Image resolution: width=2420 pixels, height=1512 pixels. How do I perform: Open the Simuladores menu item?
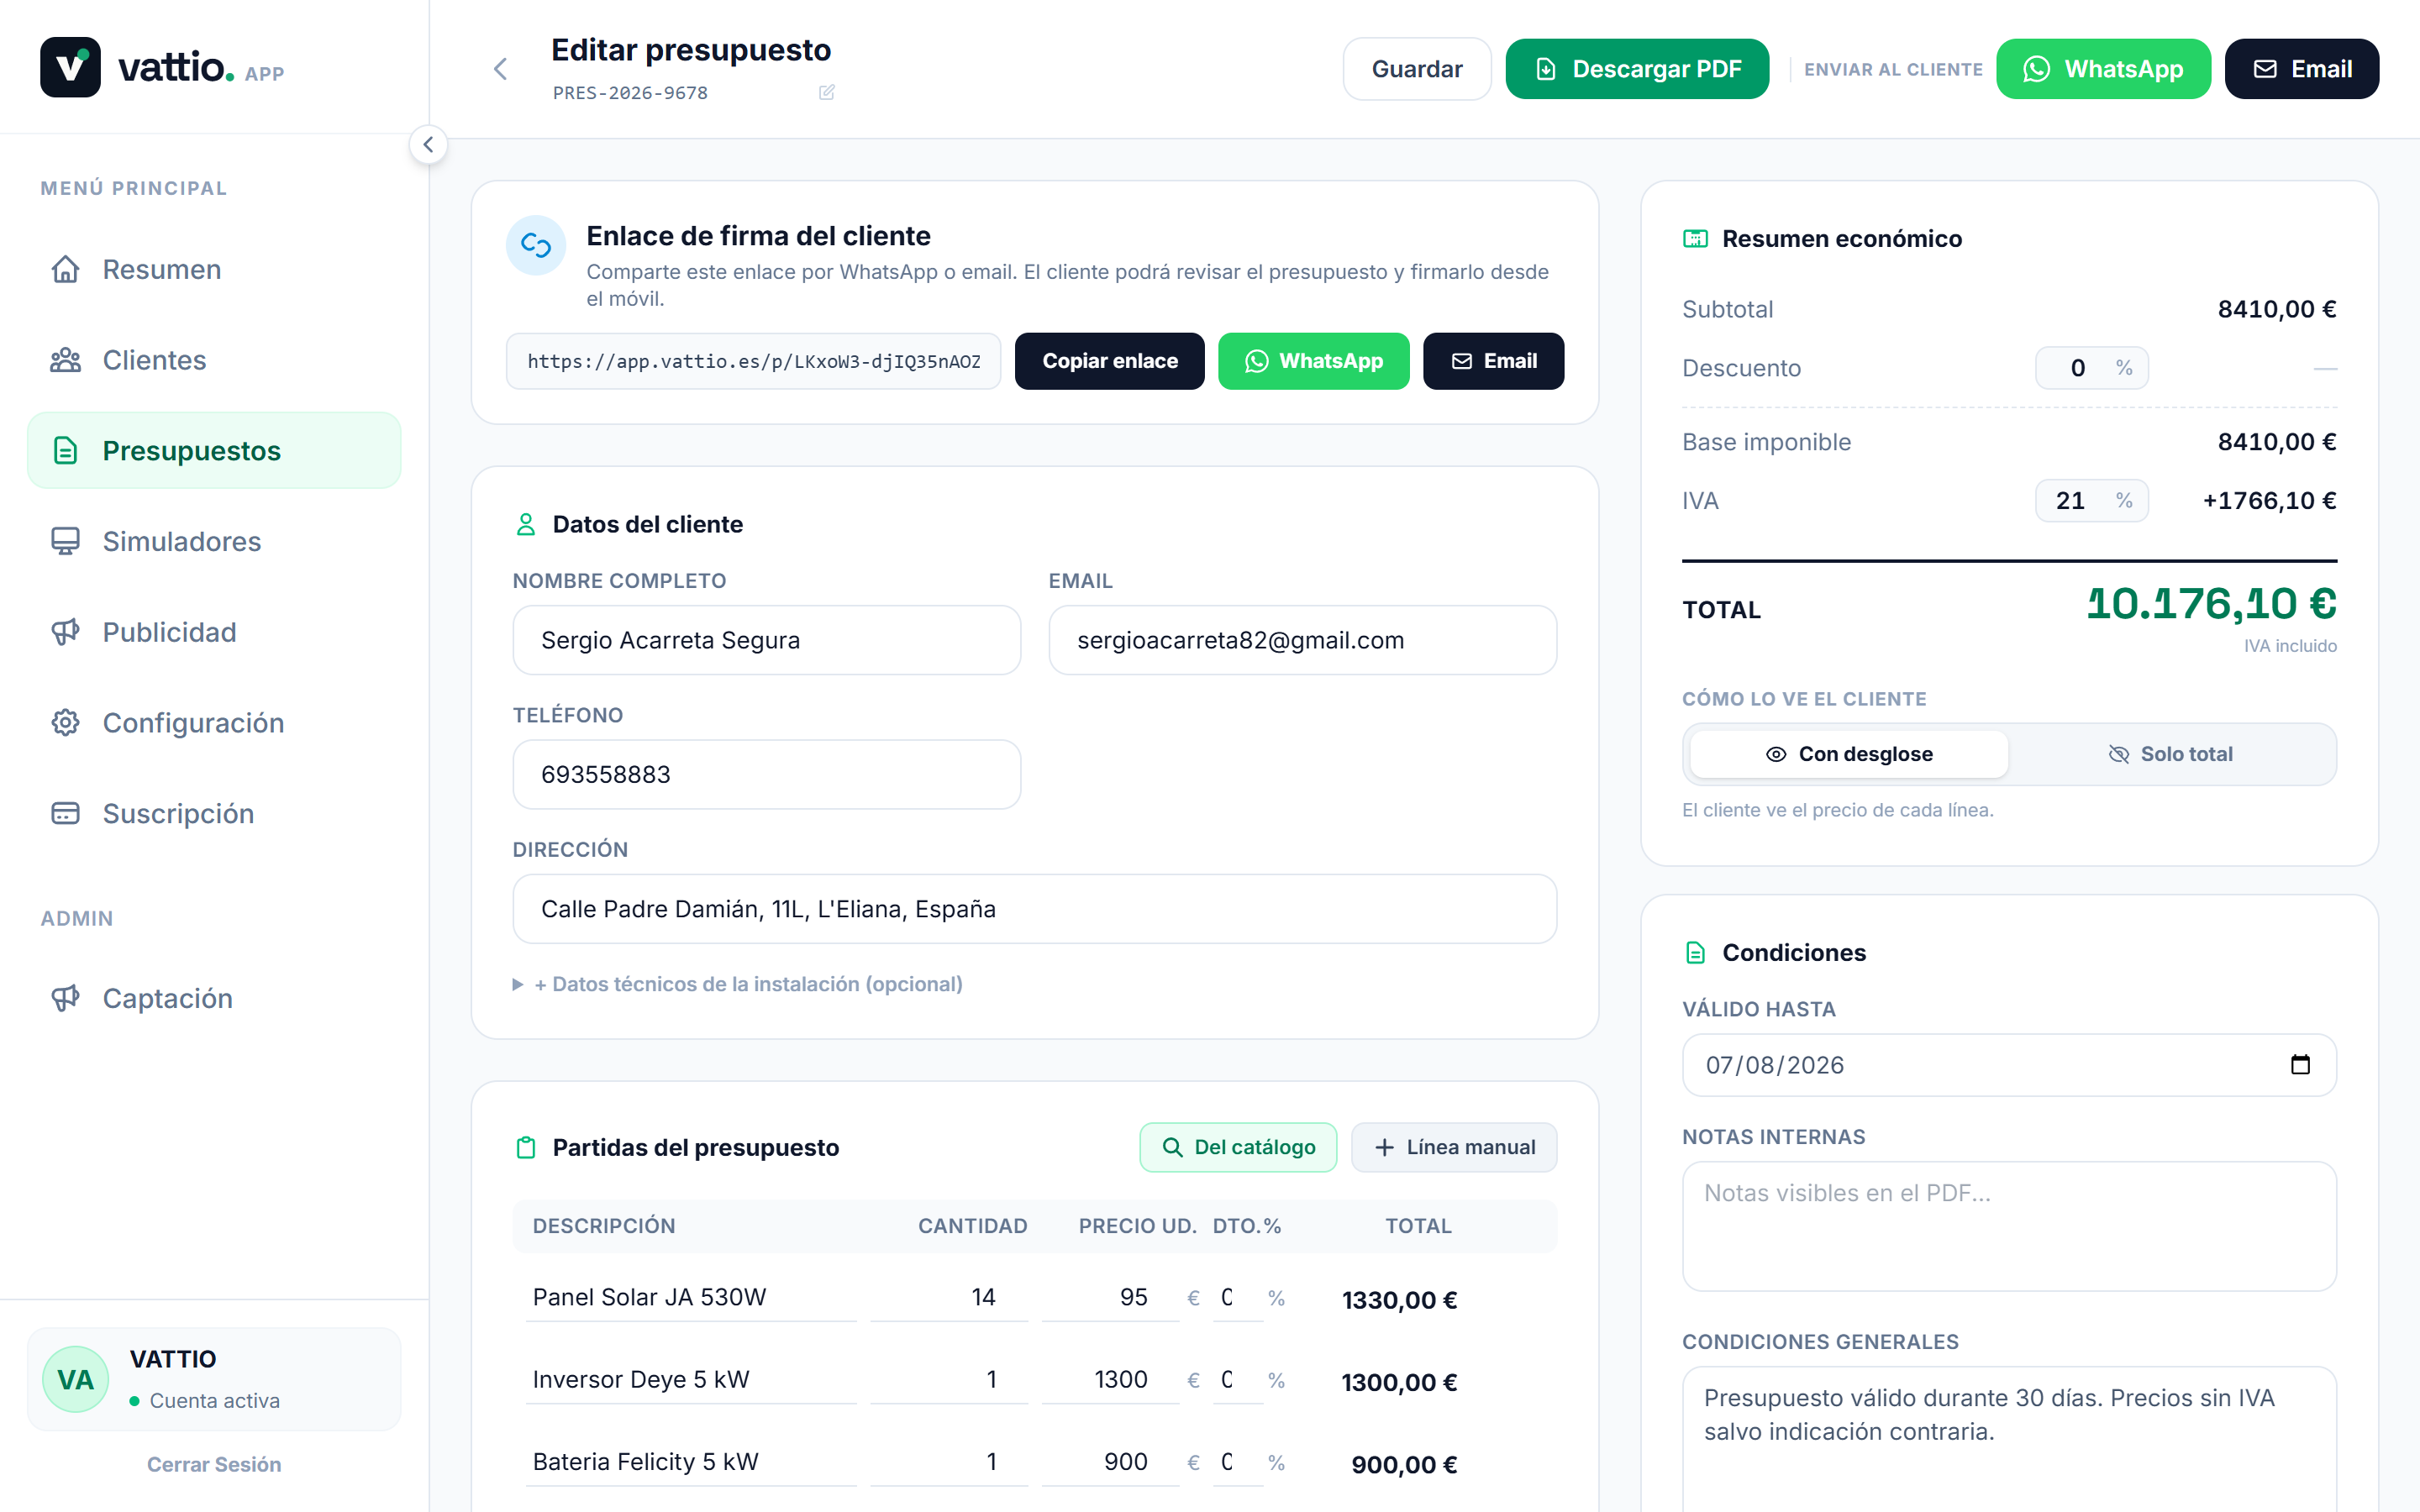214,541
